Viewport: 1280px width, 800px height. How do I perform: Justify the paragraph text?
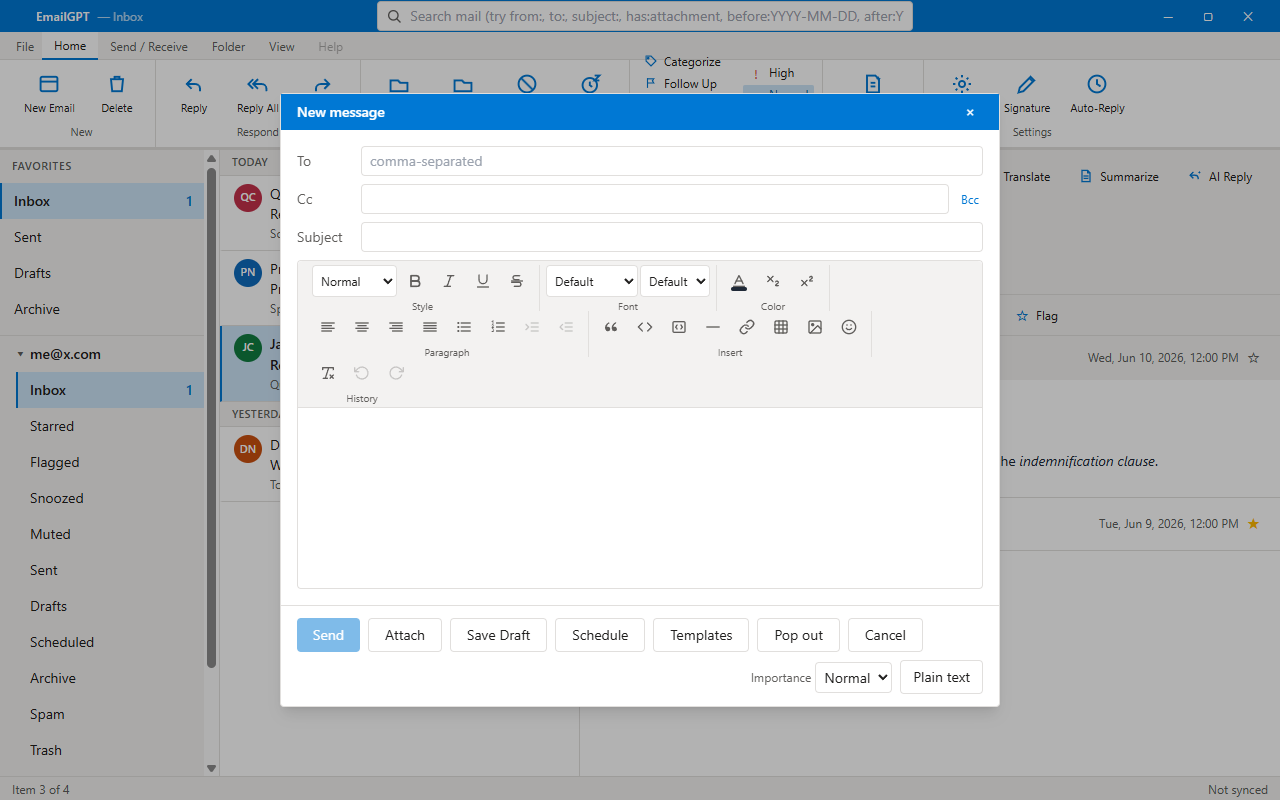point(430,327)
